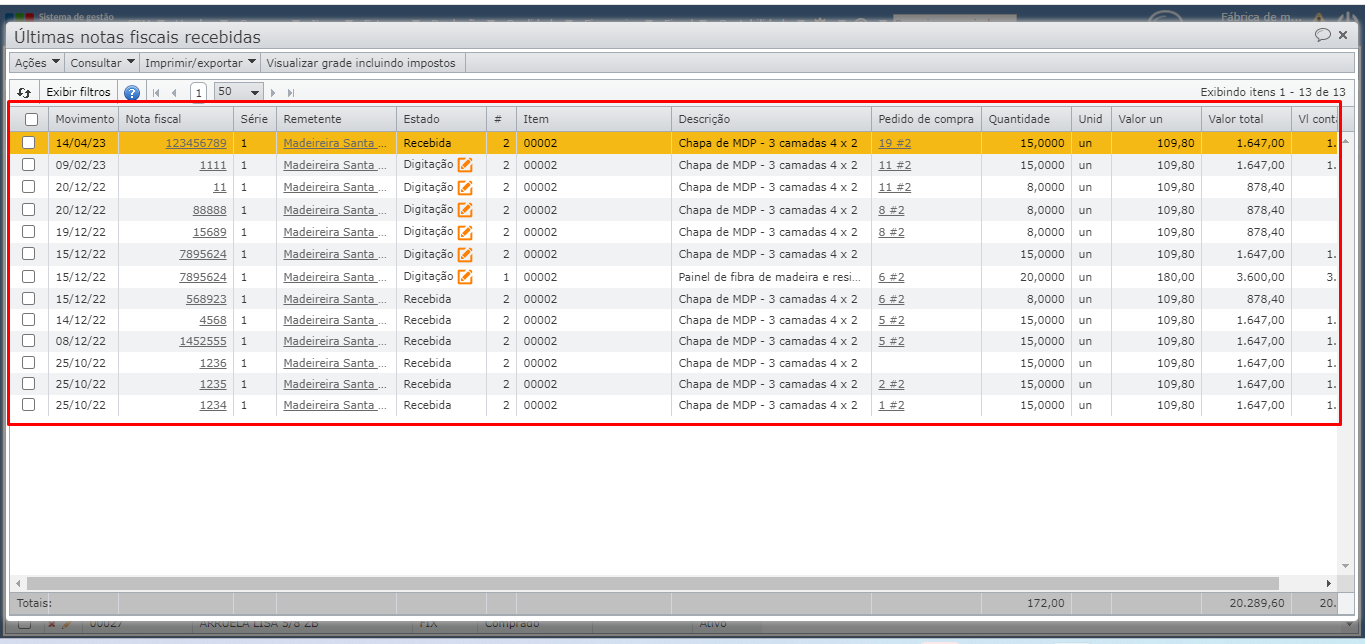The height and width of the screenshot is (644, 1365).
Task: Go to the first page arrow icon
Action: pos(156,92)
